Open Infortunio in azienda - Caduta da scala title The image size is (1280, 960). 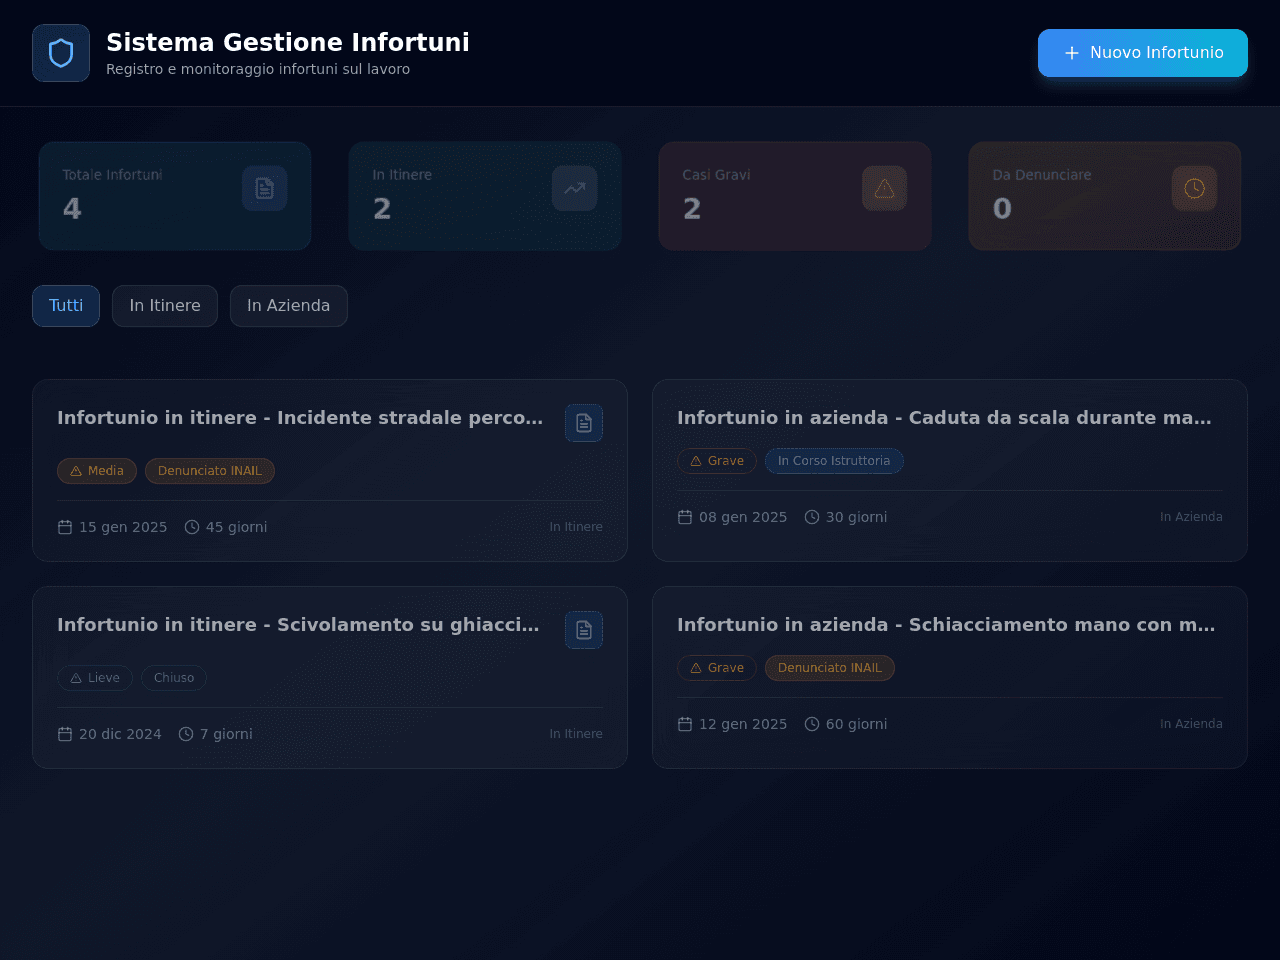coord(944,418)
